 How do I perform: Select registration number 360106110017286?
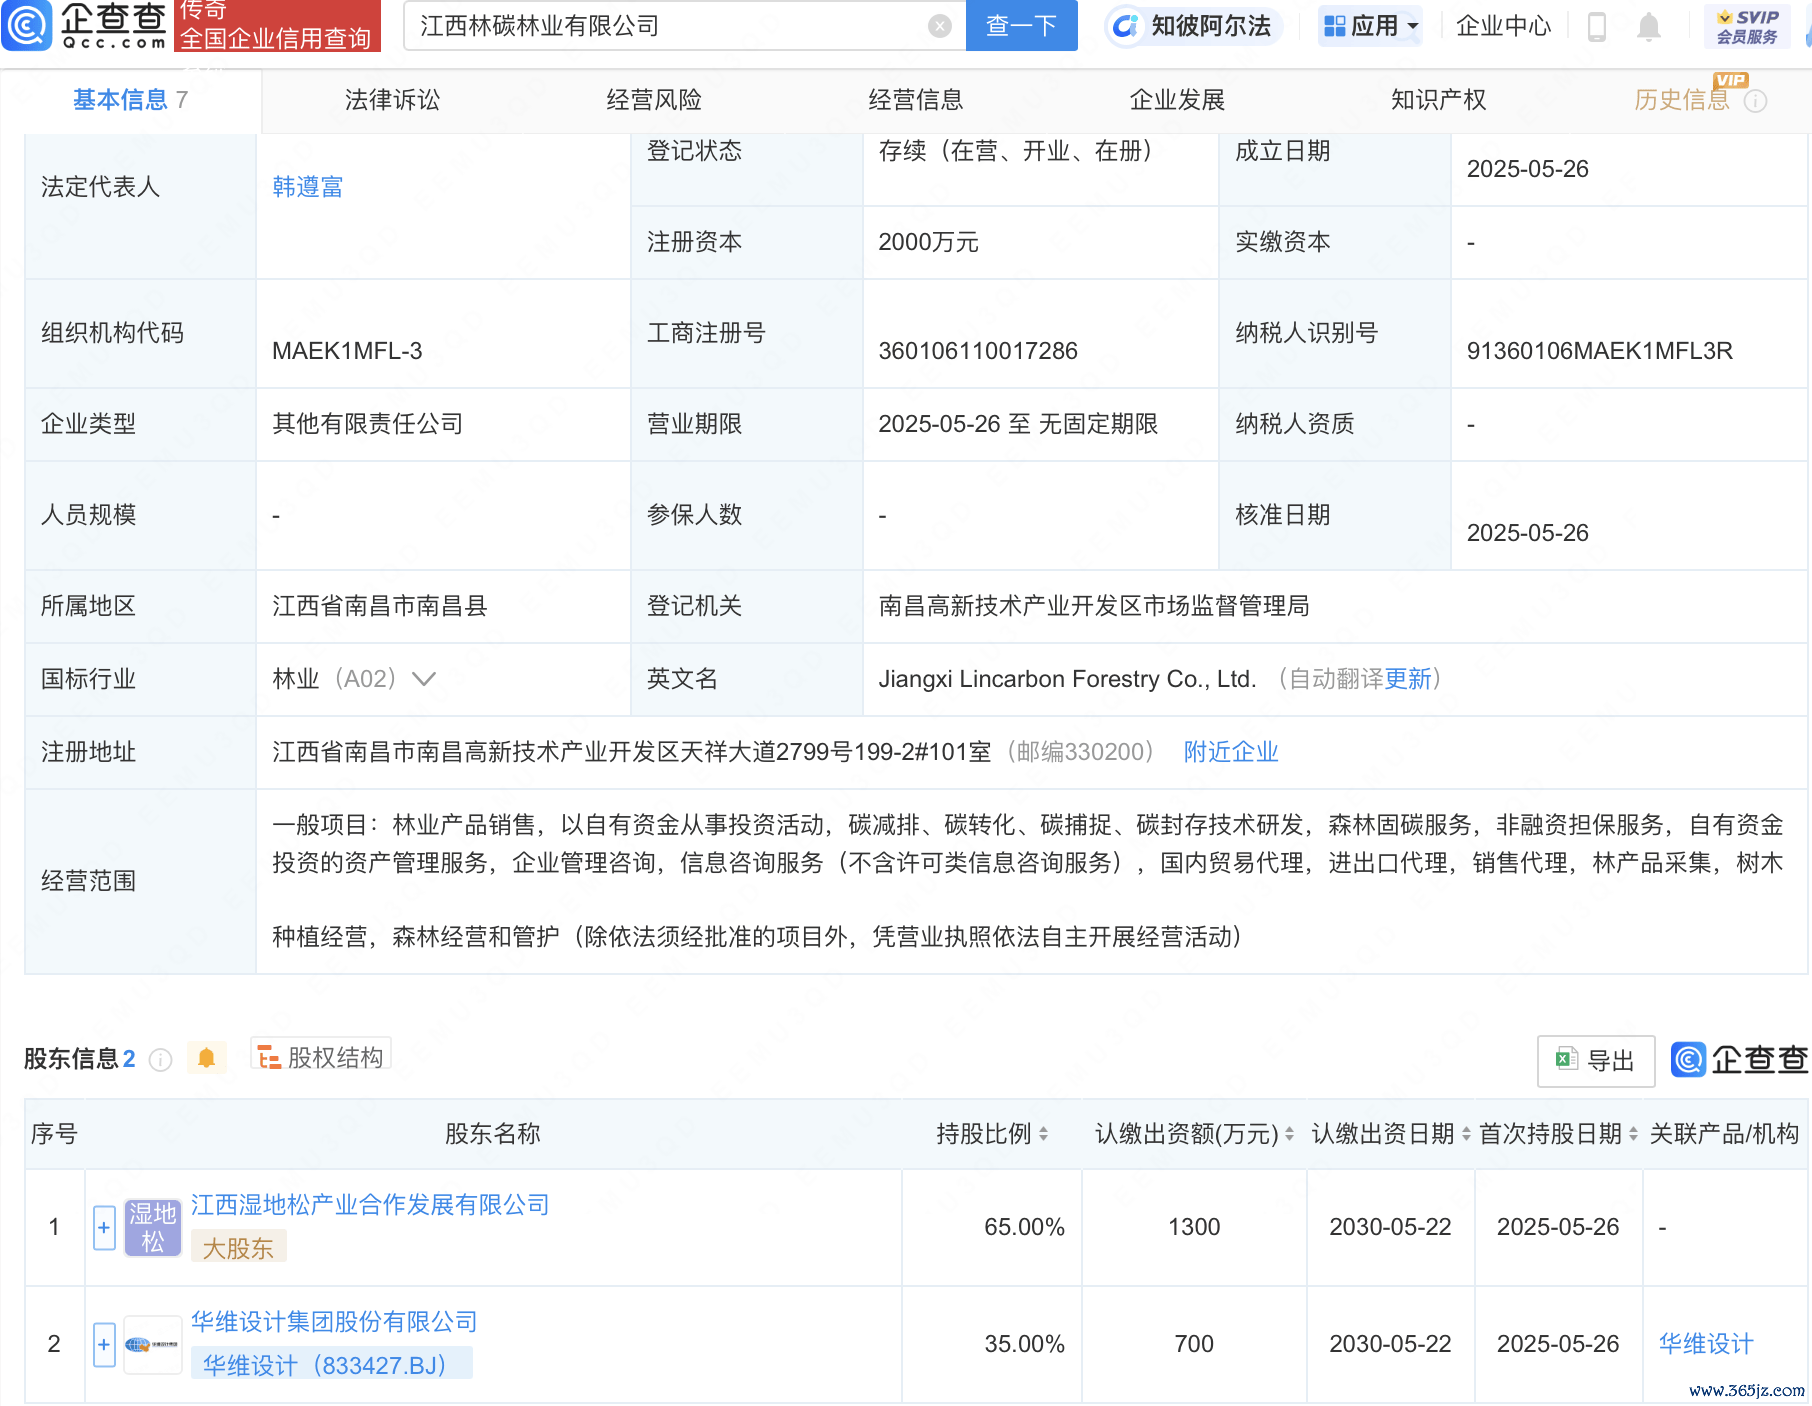[978, 351]
